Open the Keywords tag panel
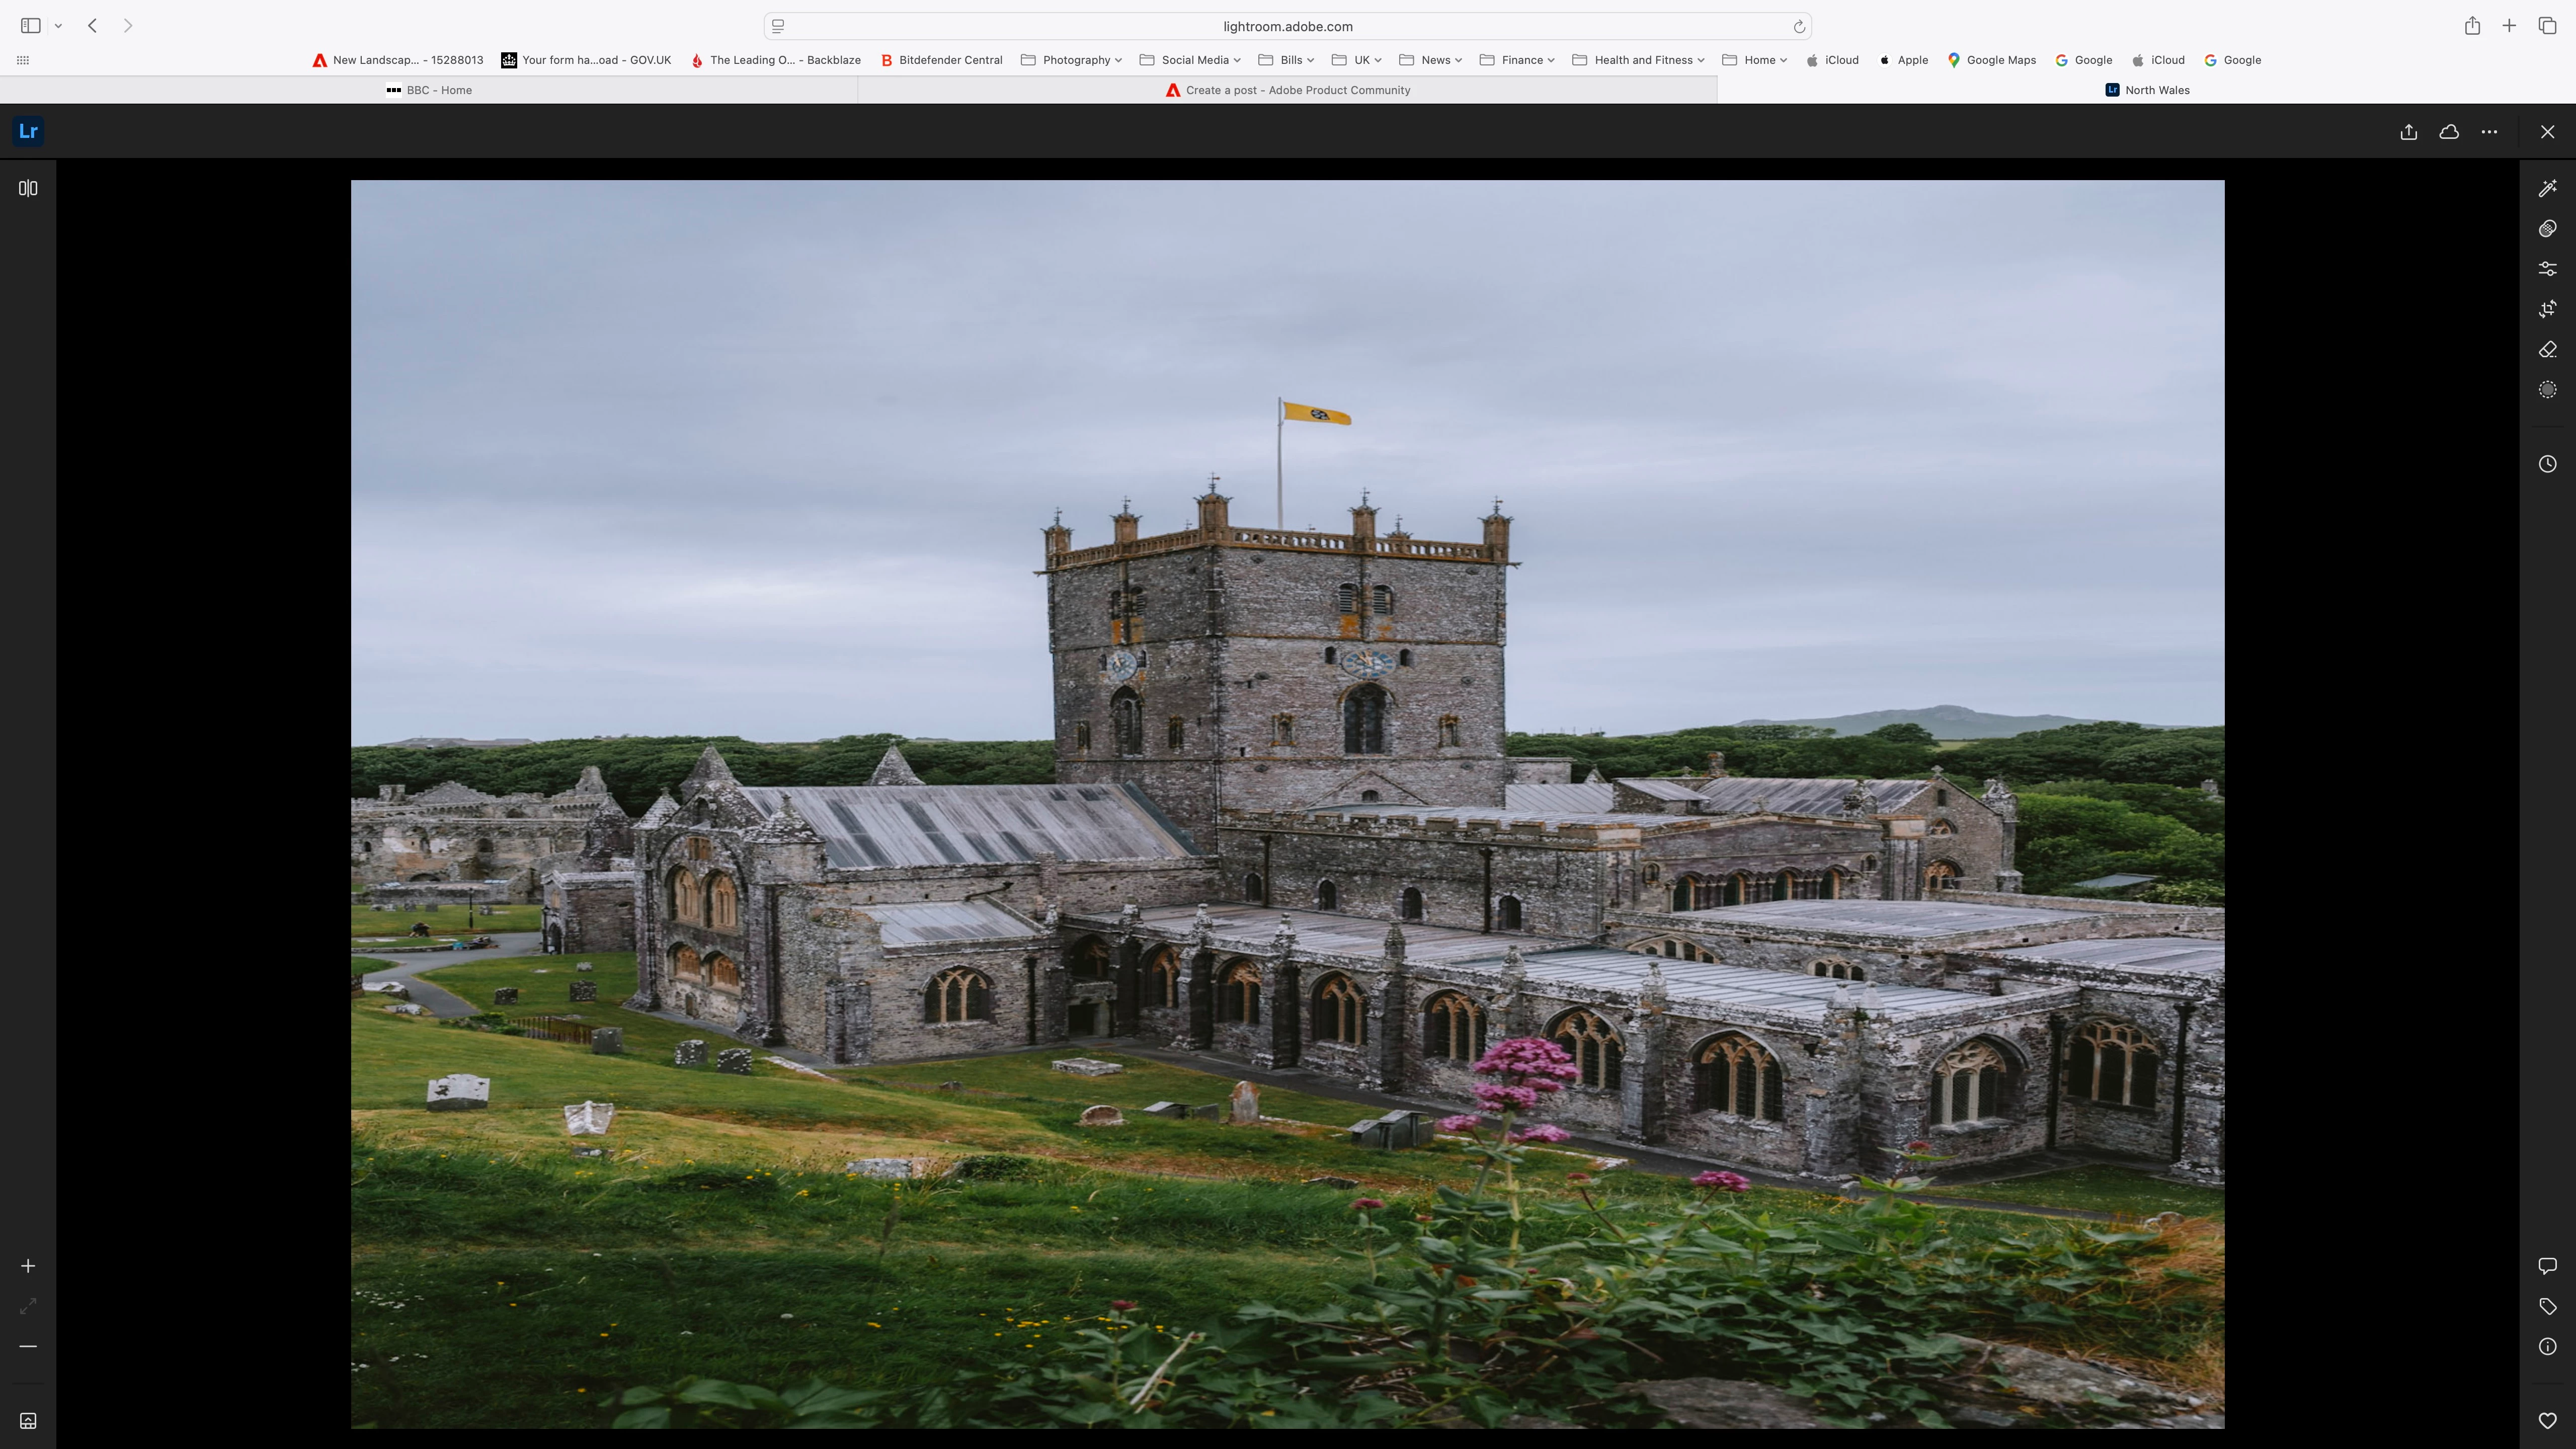The width and height of the screenshot is (2576, 1449). (x=2547, y=1306)
